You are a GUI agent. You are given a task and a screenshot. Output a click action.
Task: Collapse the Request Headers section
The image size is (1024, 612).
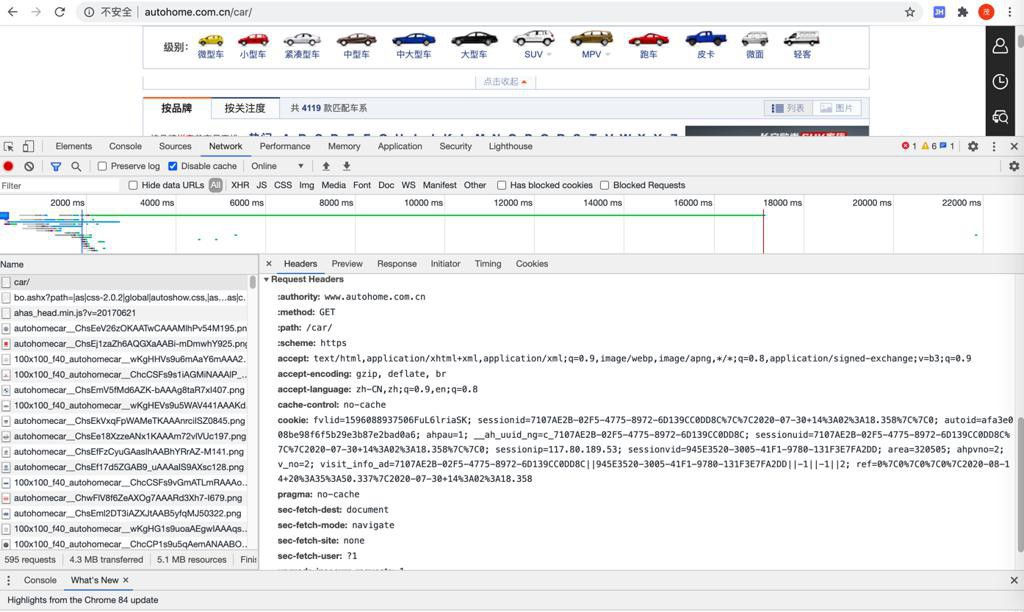(266, 280)
